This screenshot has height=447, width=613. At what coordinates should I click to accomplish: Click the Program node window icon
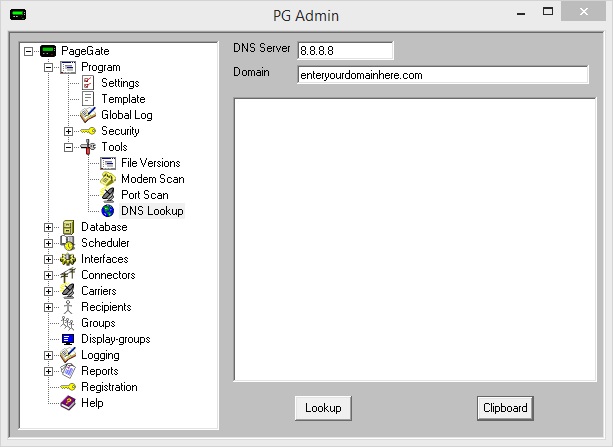point(68,67)
